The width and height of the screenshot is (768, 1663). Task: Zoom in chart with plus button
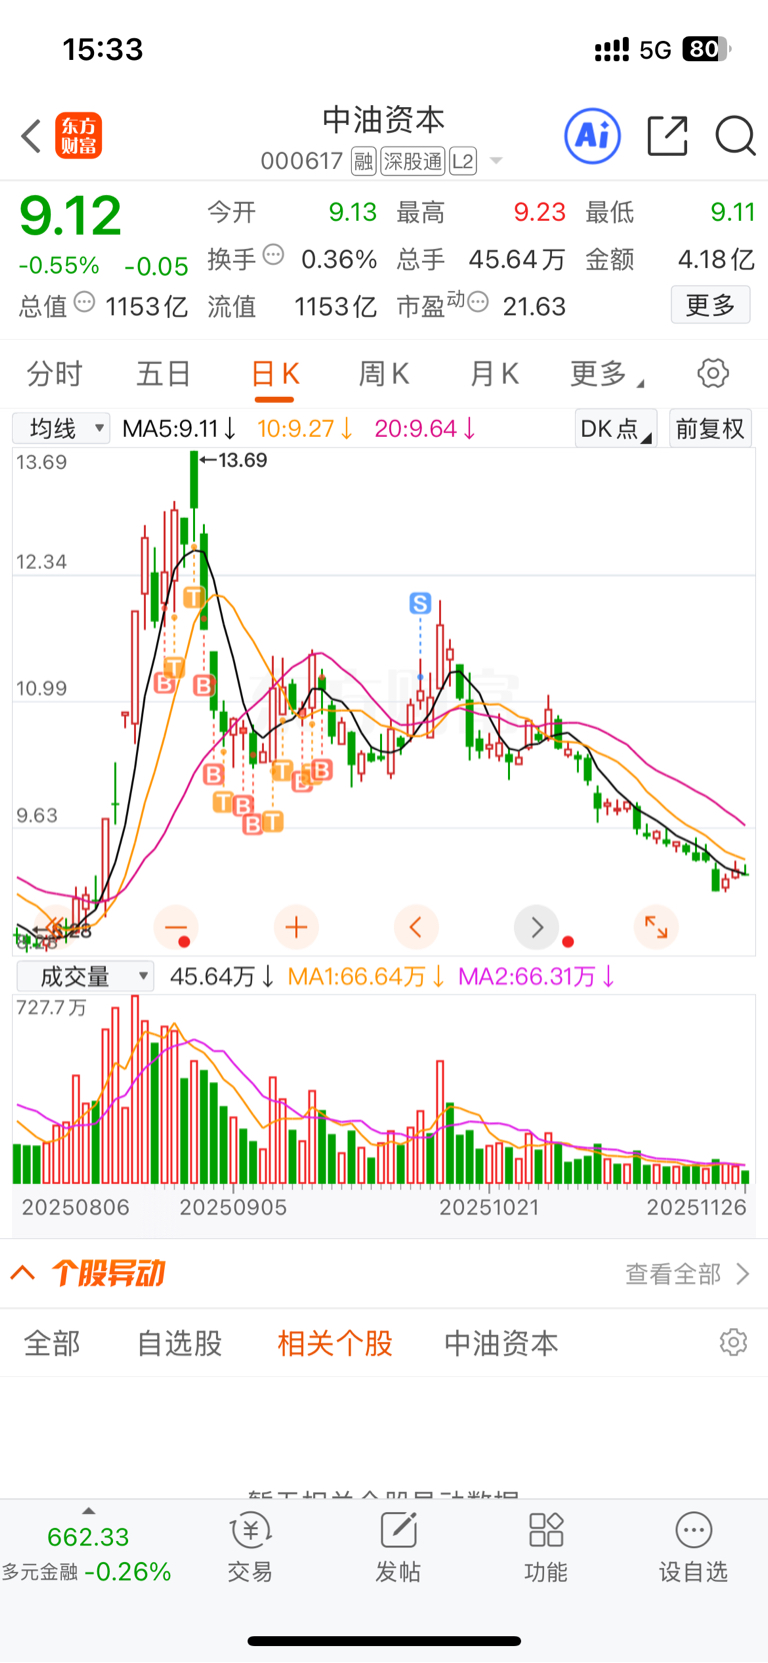tap(296, 927)
